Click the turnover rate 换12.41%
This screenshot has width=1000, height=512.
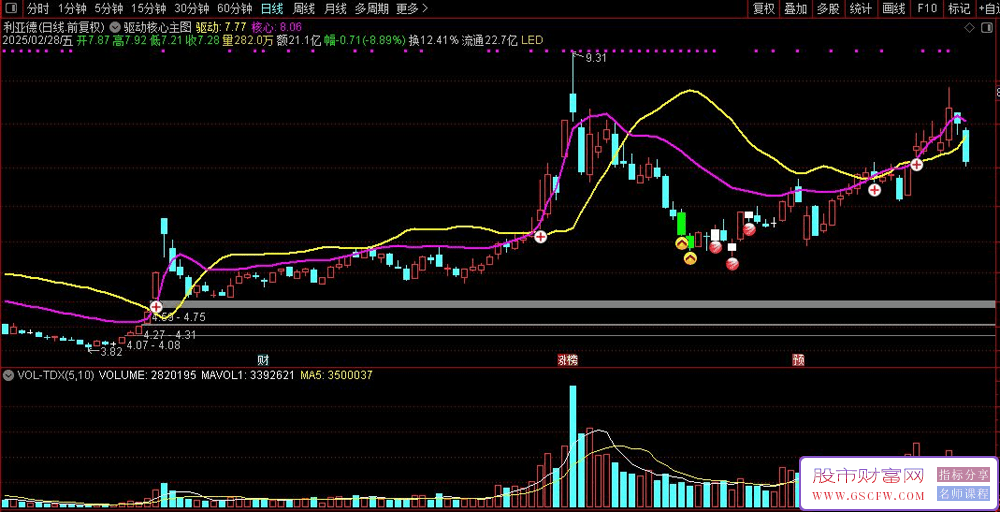coord(434,40)
